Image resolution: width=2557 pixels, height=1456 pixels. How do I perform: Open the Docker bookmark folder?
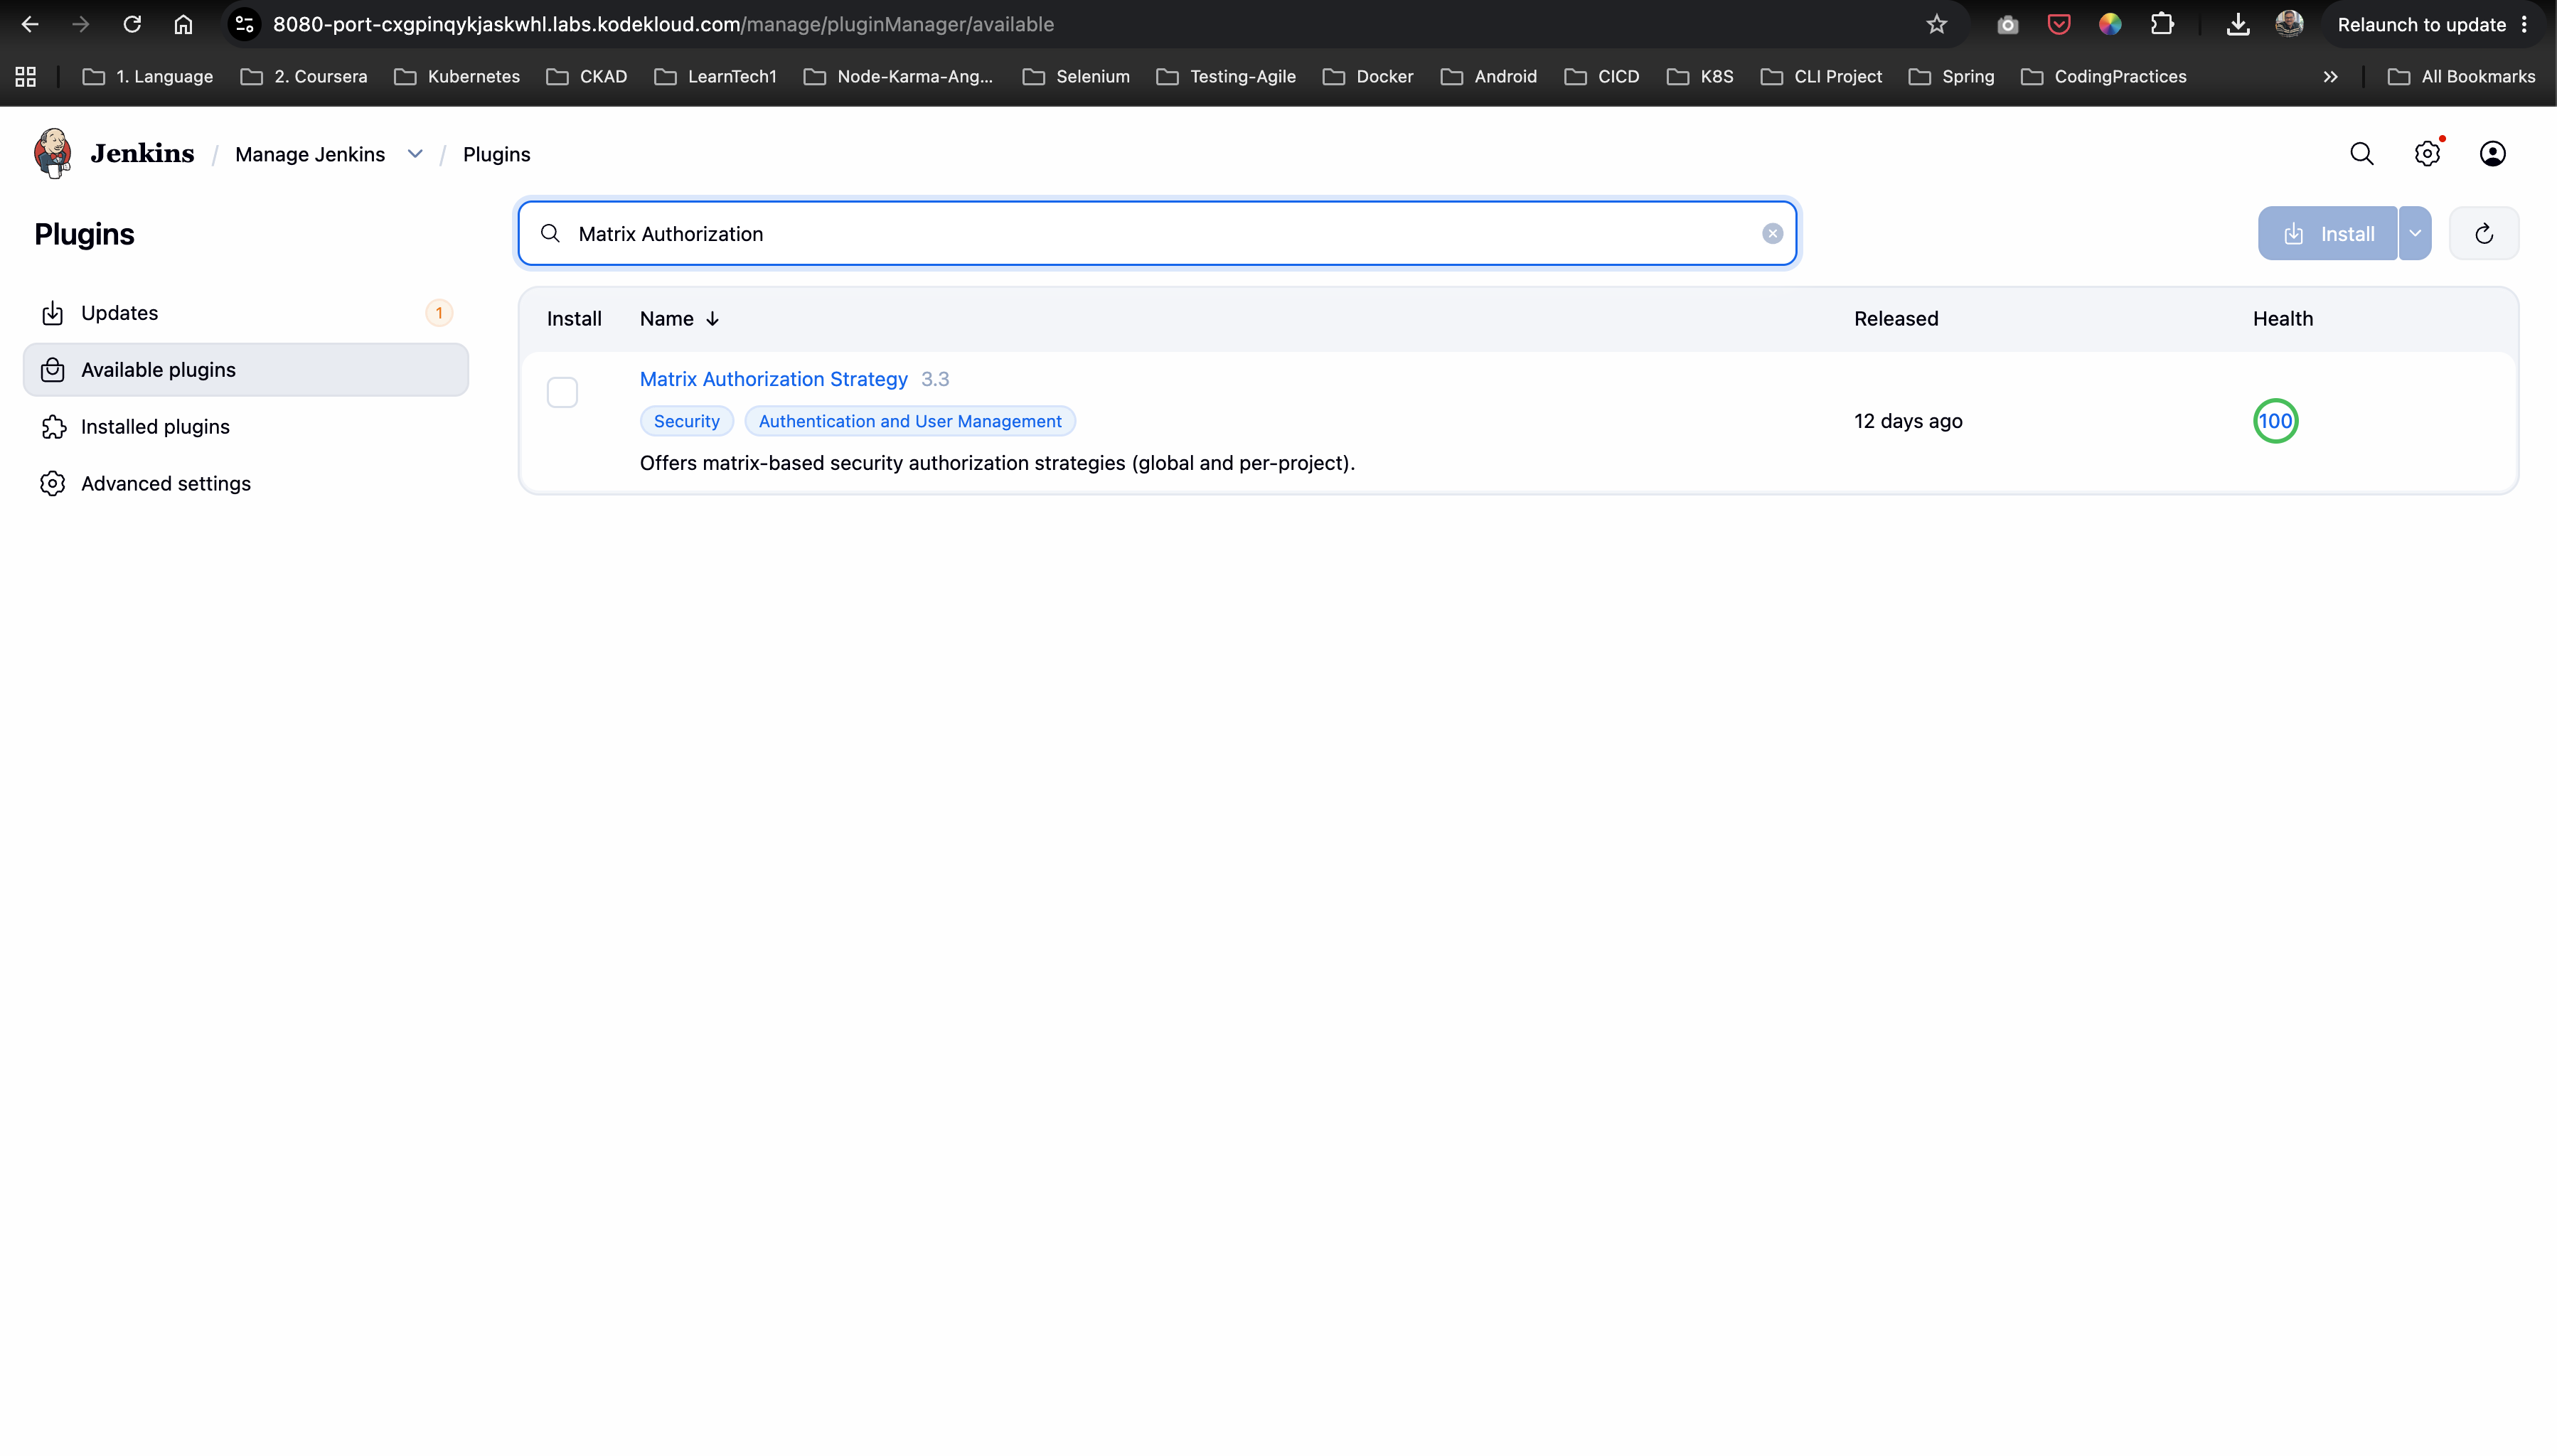point(1368,77)
